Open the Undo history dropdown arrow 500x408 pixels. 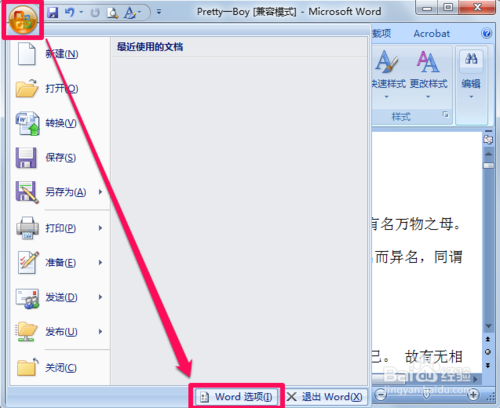(x=81, y=13)
